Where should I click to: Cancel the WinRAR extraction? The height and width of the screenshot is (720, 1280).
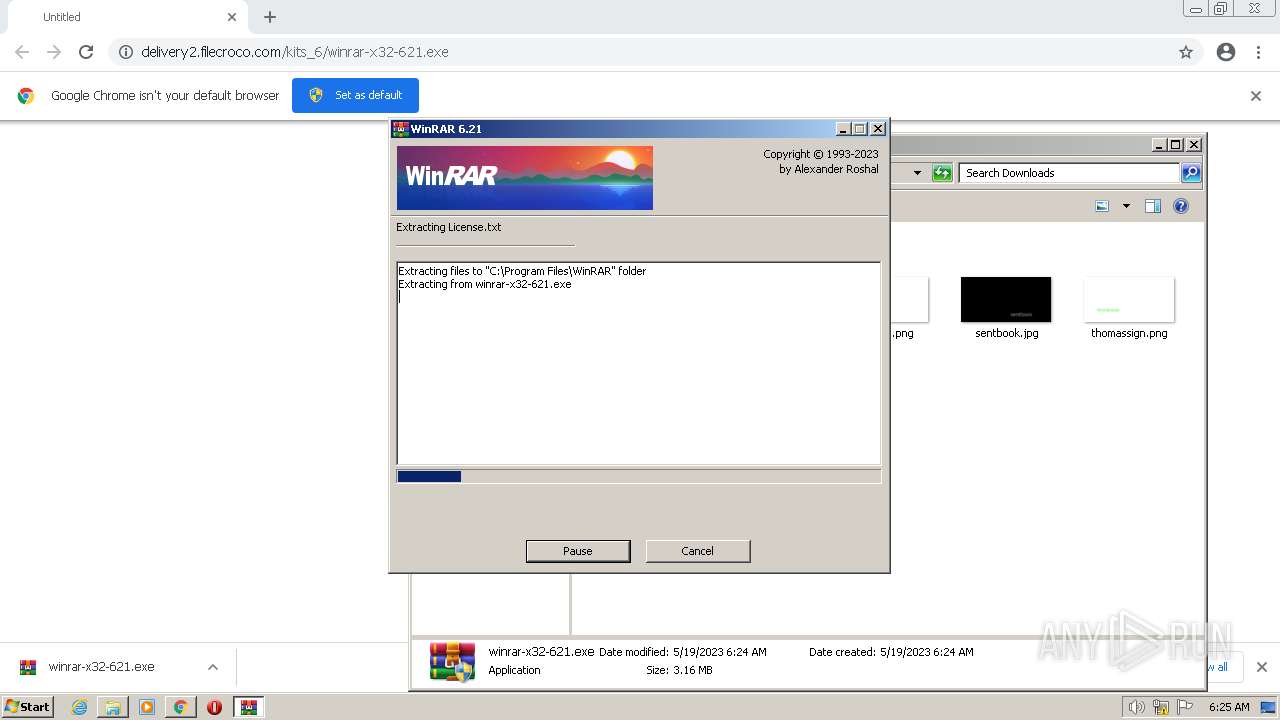[x=698, y=551]
